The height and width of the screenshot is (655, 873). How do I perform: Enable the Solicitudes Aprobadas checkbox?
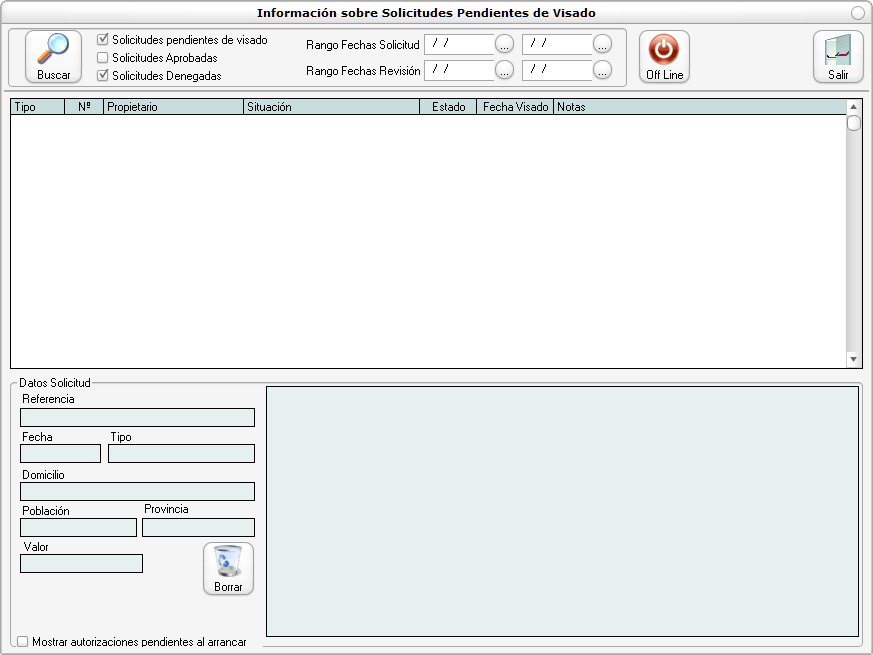click(103, 58)
